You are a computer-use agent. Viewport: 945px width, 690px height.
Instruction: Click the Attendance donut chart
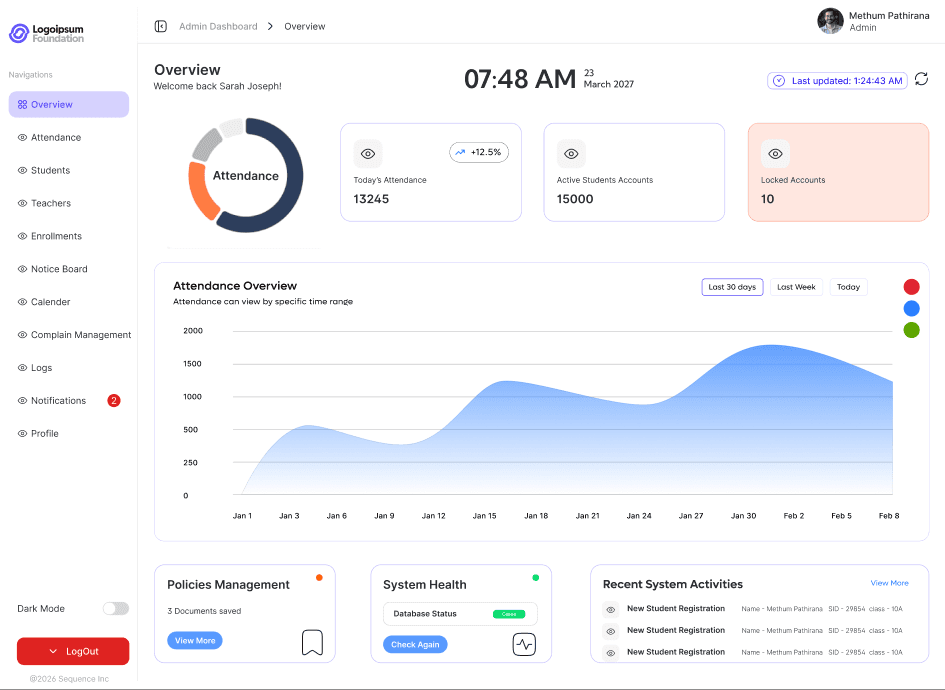pyautogui.click(x=245, y=175)
